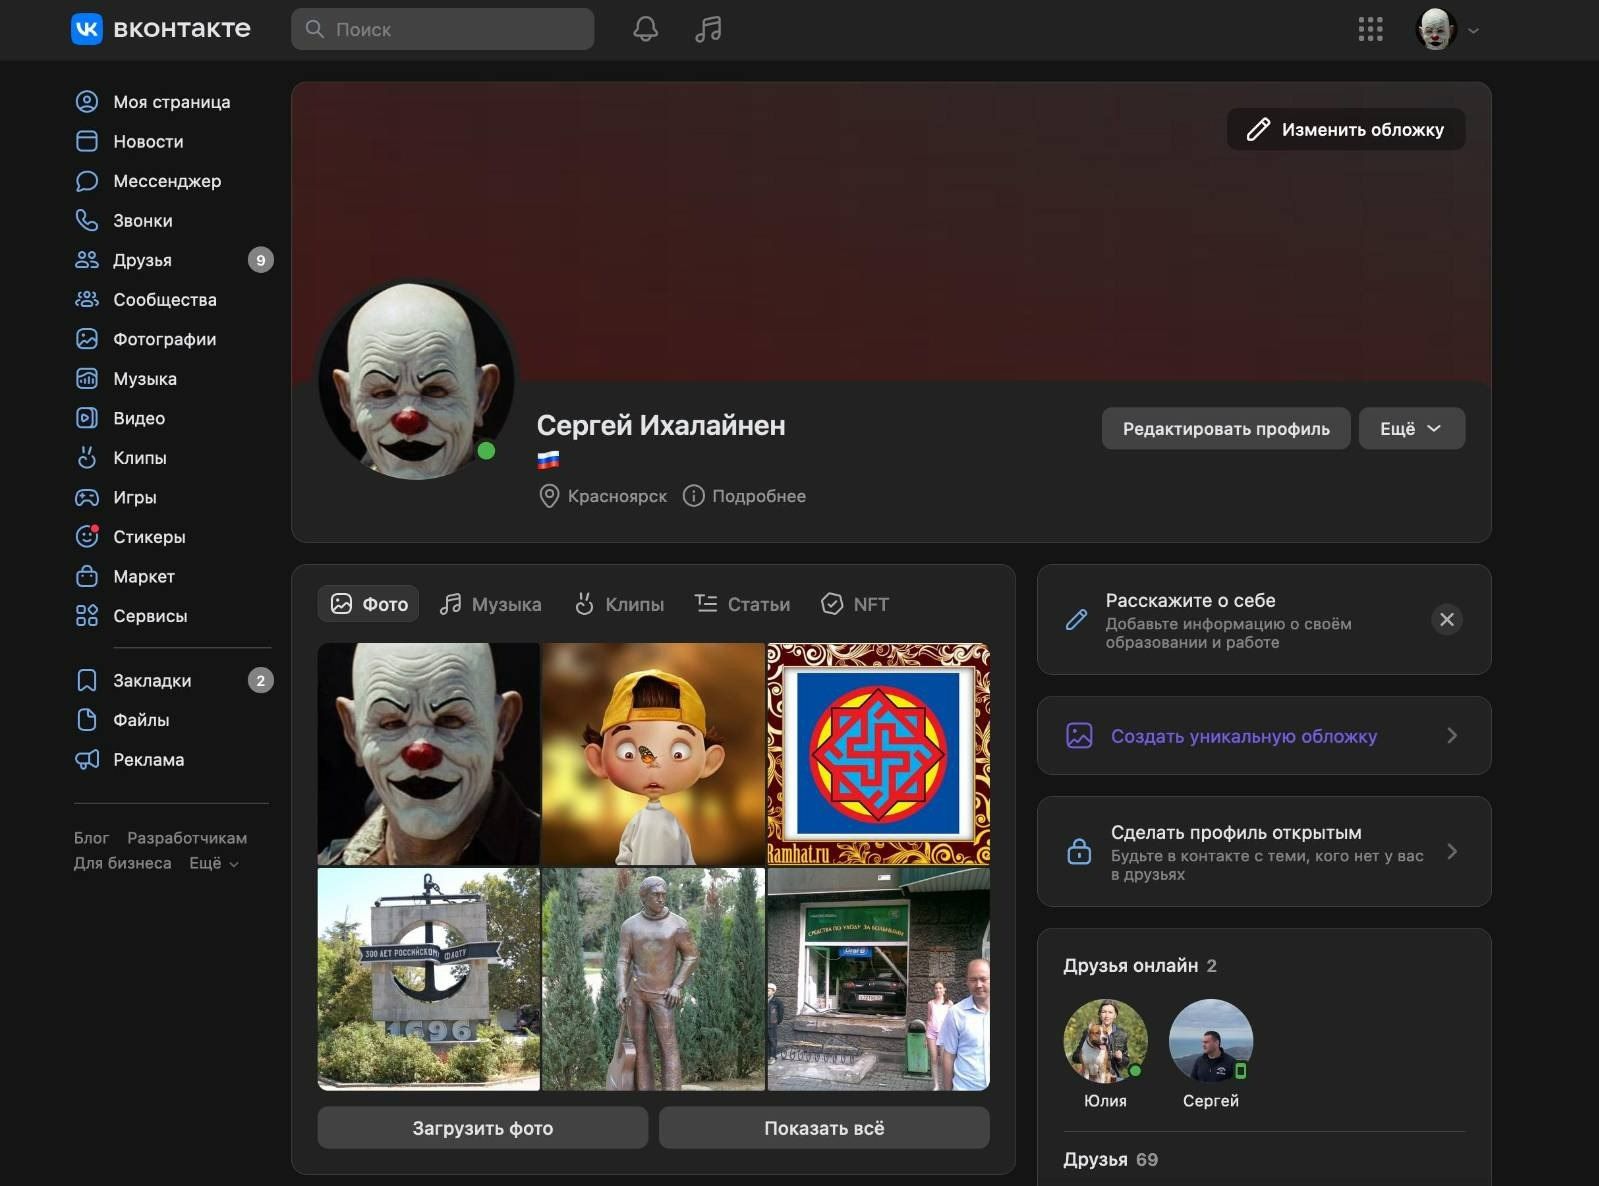Switch to the Клипы tab
The height and width of the screenshot is (1186, 1599).
coord(619,604)
